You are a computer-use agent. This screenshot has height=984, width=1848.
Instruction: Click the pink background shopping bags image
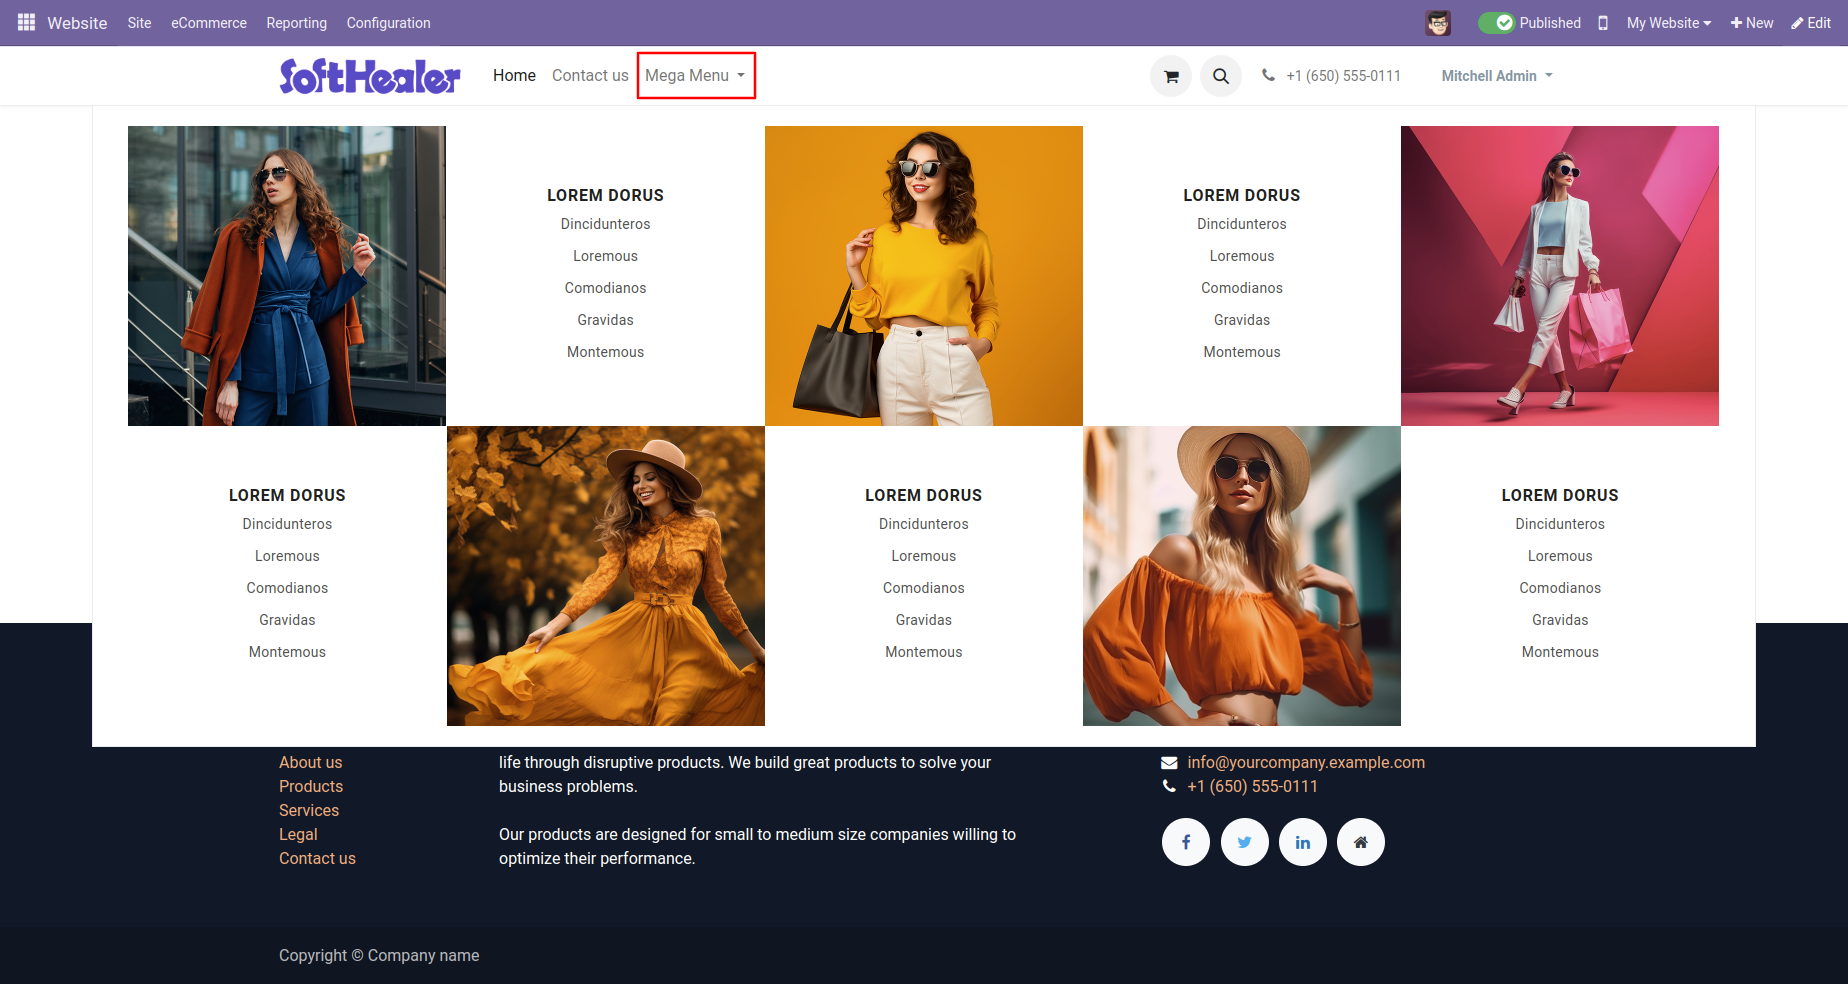[x=1560, y=276]
